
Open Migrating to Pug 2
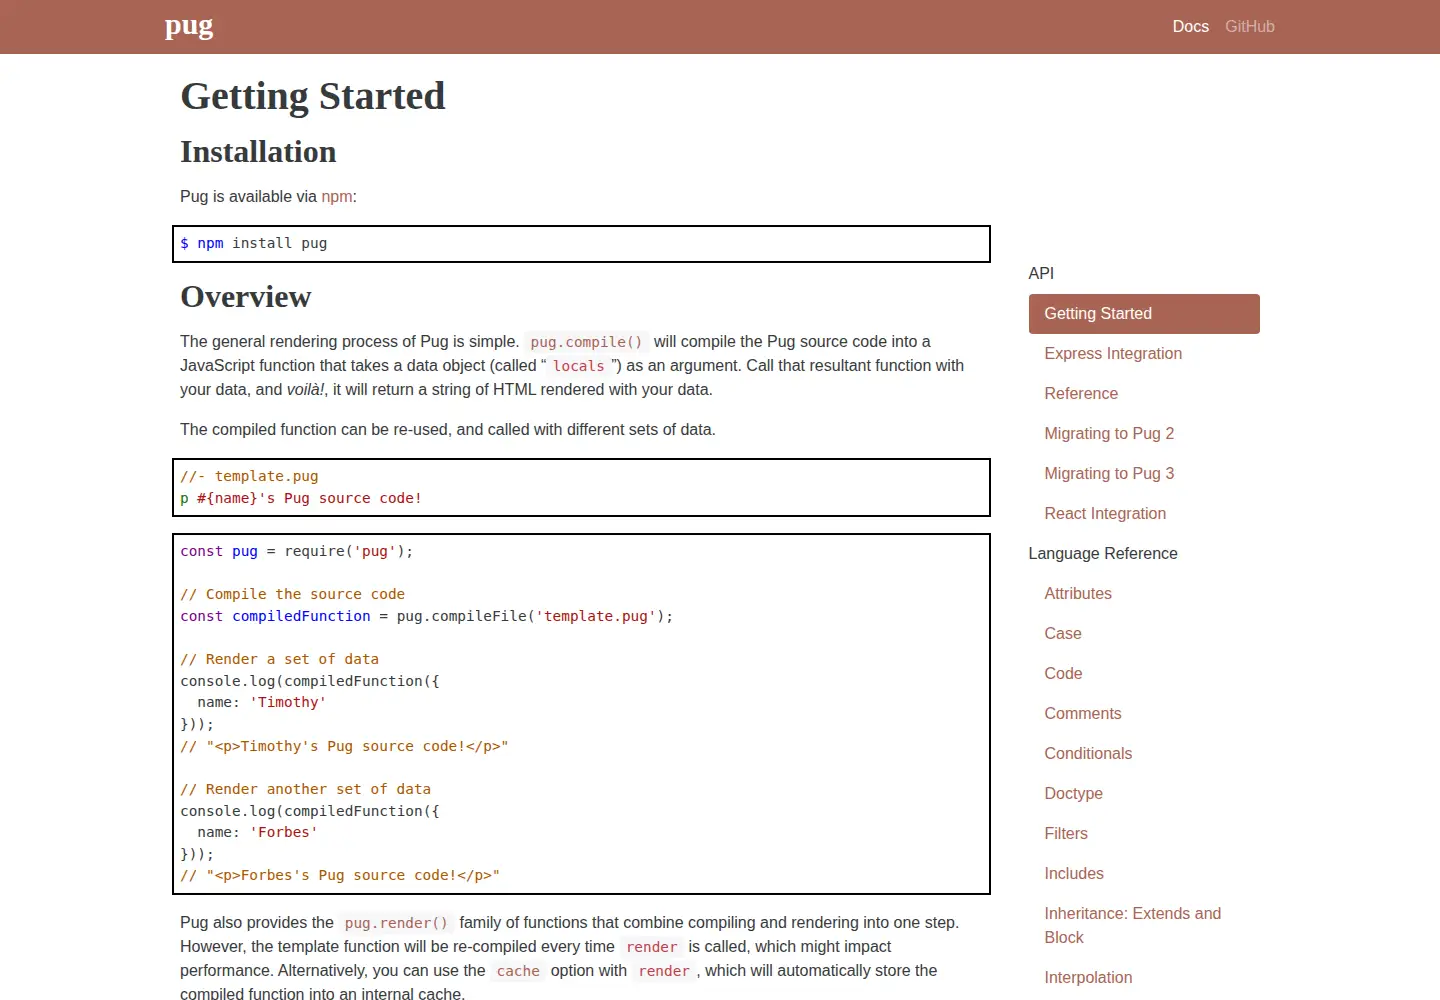(1109, 434)
